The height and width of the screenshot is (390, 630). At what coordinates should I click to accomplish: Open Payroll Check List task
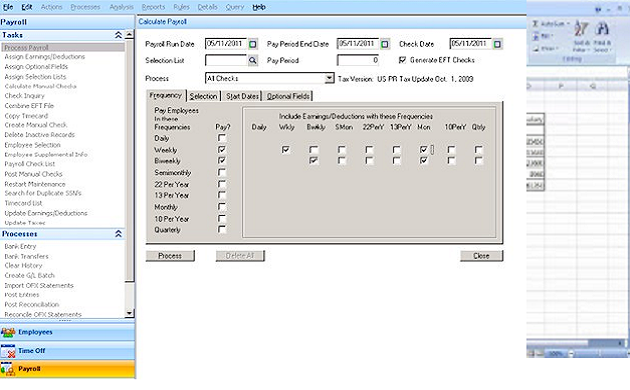[x=30, y=164]
